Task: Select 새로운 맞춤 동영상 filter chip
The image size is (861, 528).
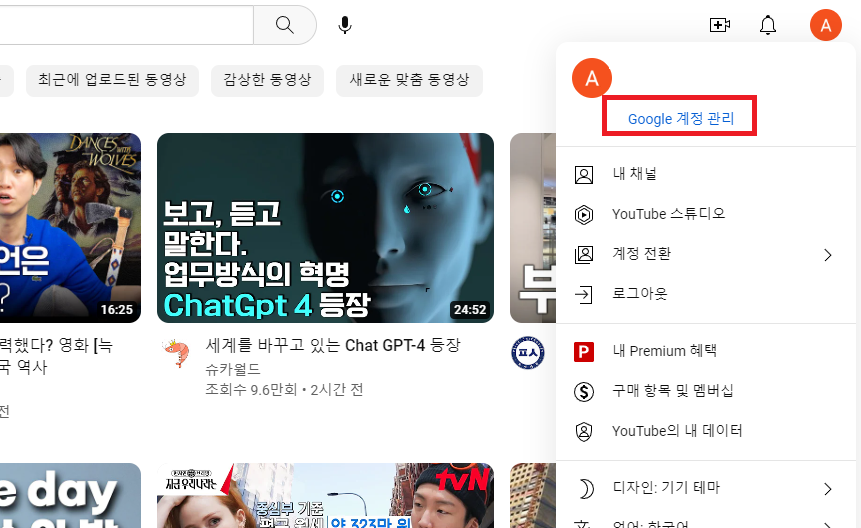Action: (x=409, y=80)
